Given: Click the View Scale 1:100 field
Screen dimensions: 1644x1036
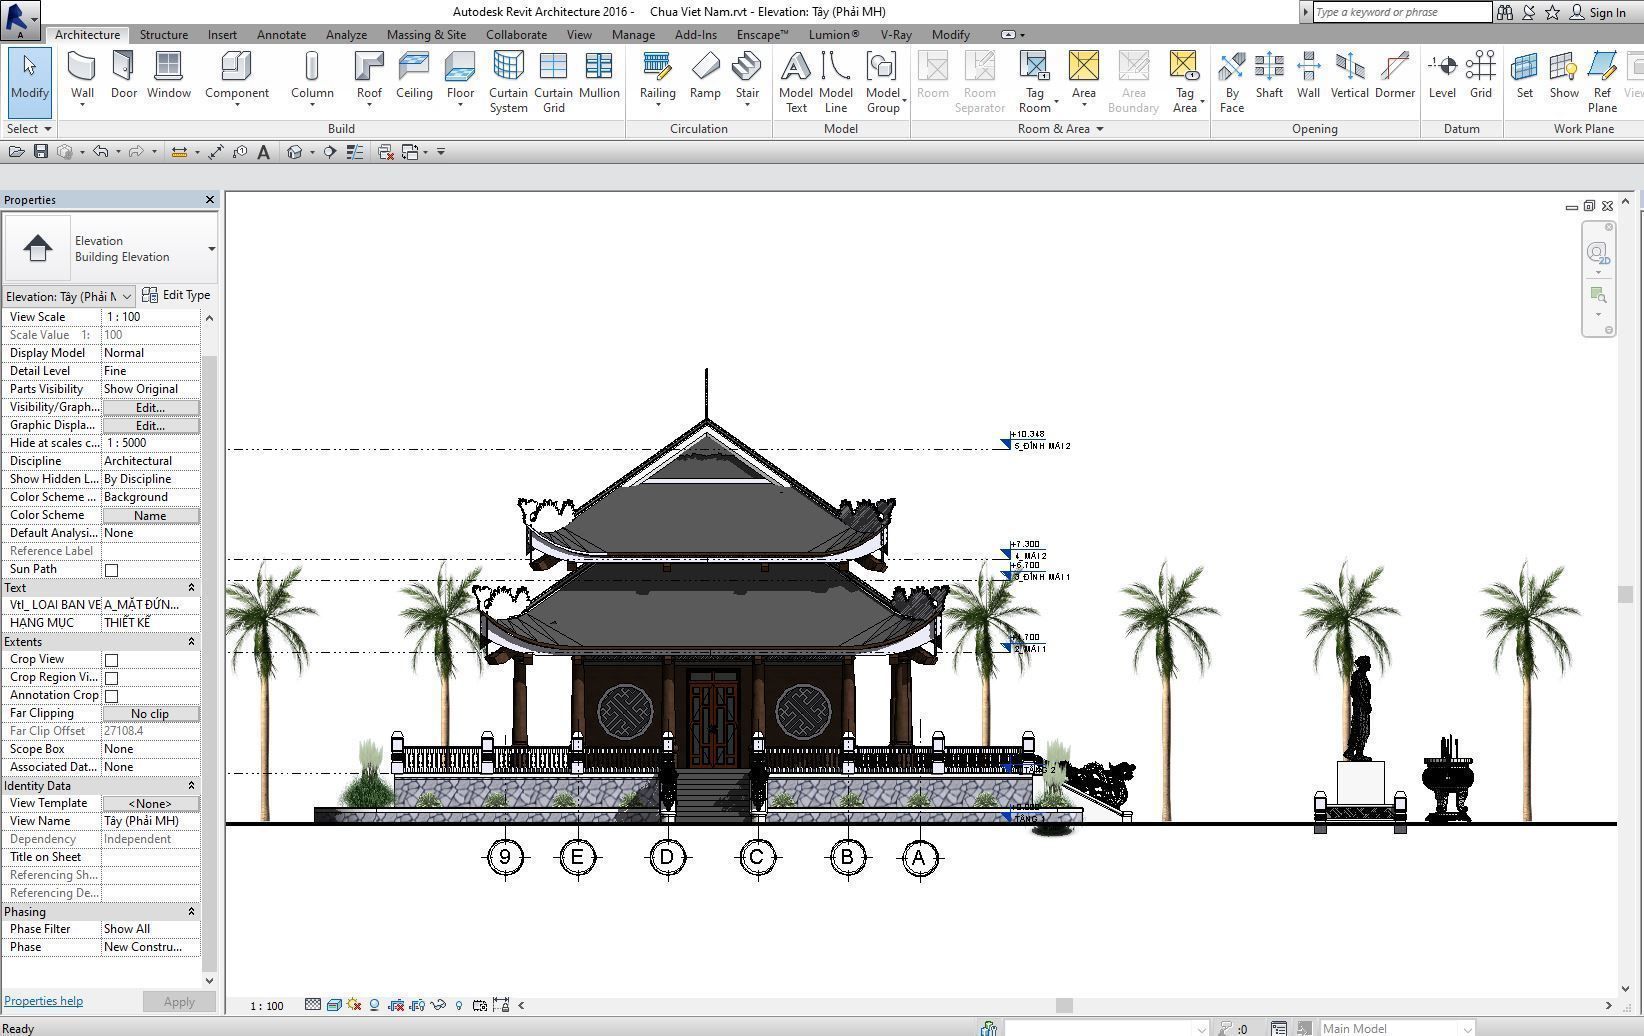Looking at the screenshot, I should point(150,317).
